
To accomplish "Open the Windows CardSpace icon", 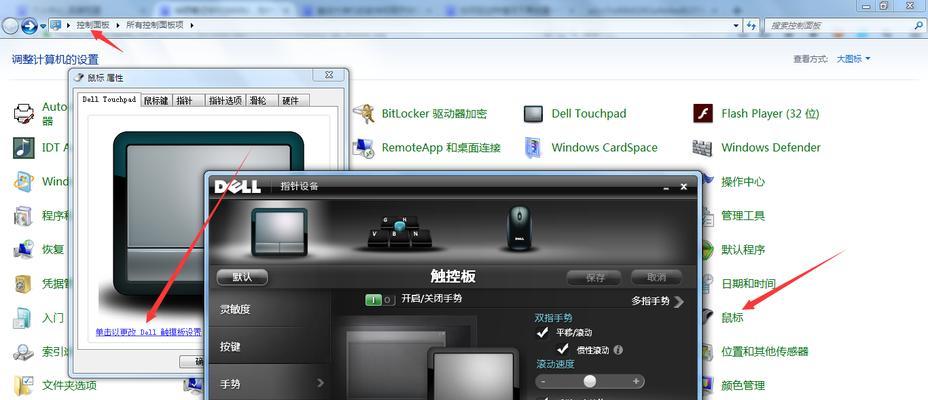I will point(533,147).
